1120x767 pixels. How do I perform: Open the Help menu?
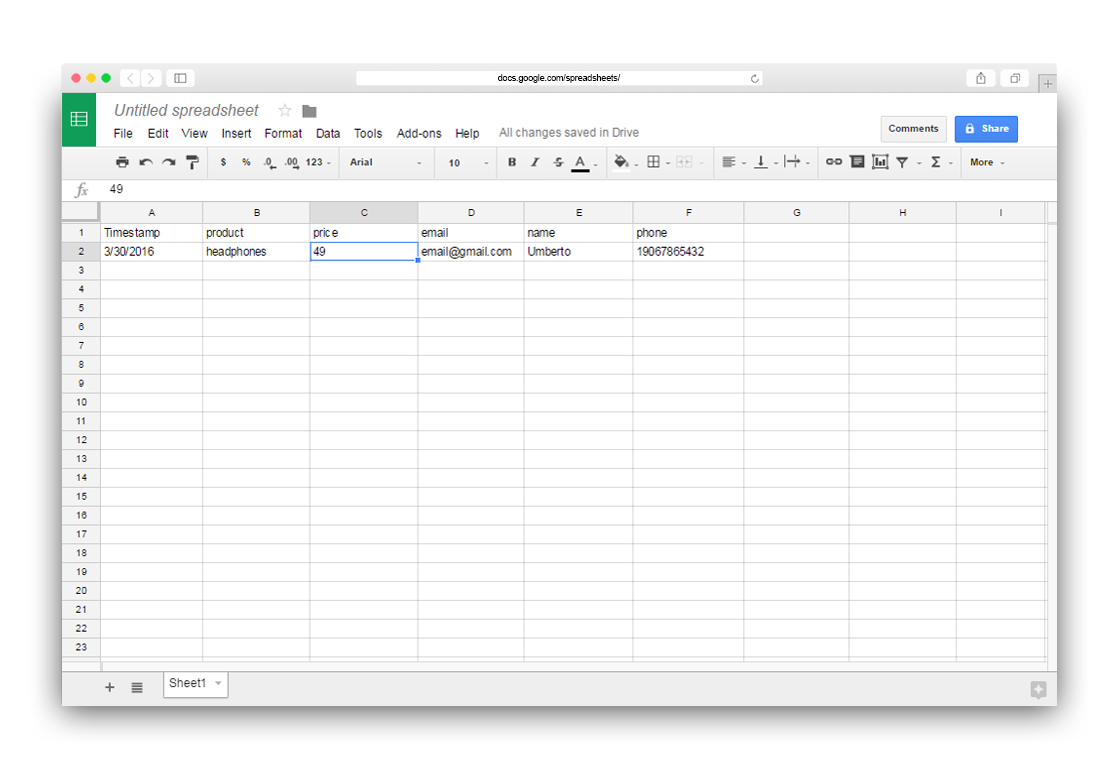[467, 134]
